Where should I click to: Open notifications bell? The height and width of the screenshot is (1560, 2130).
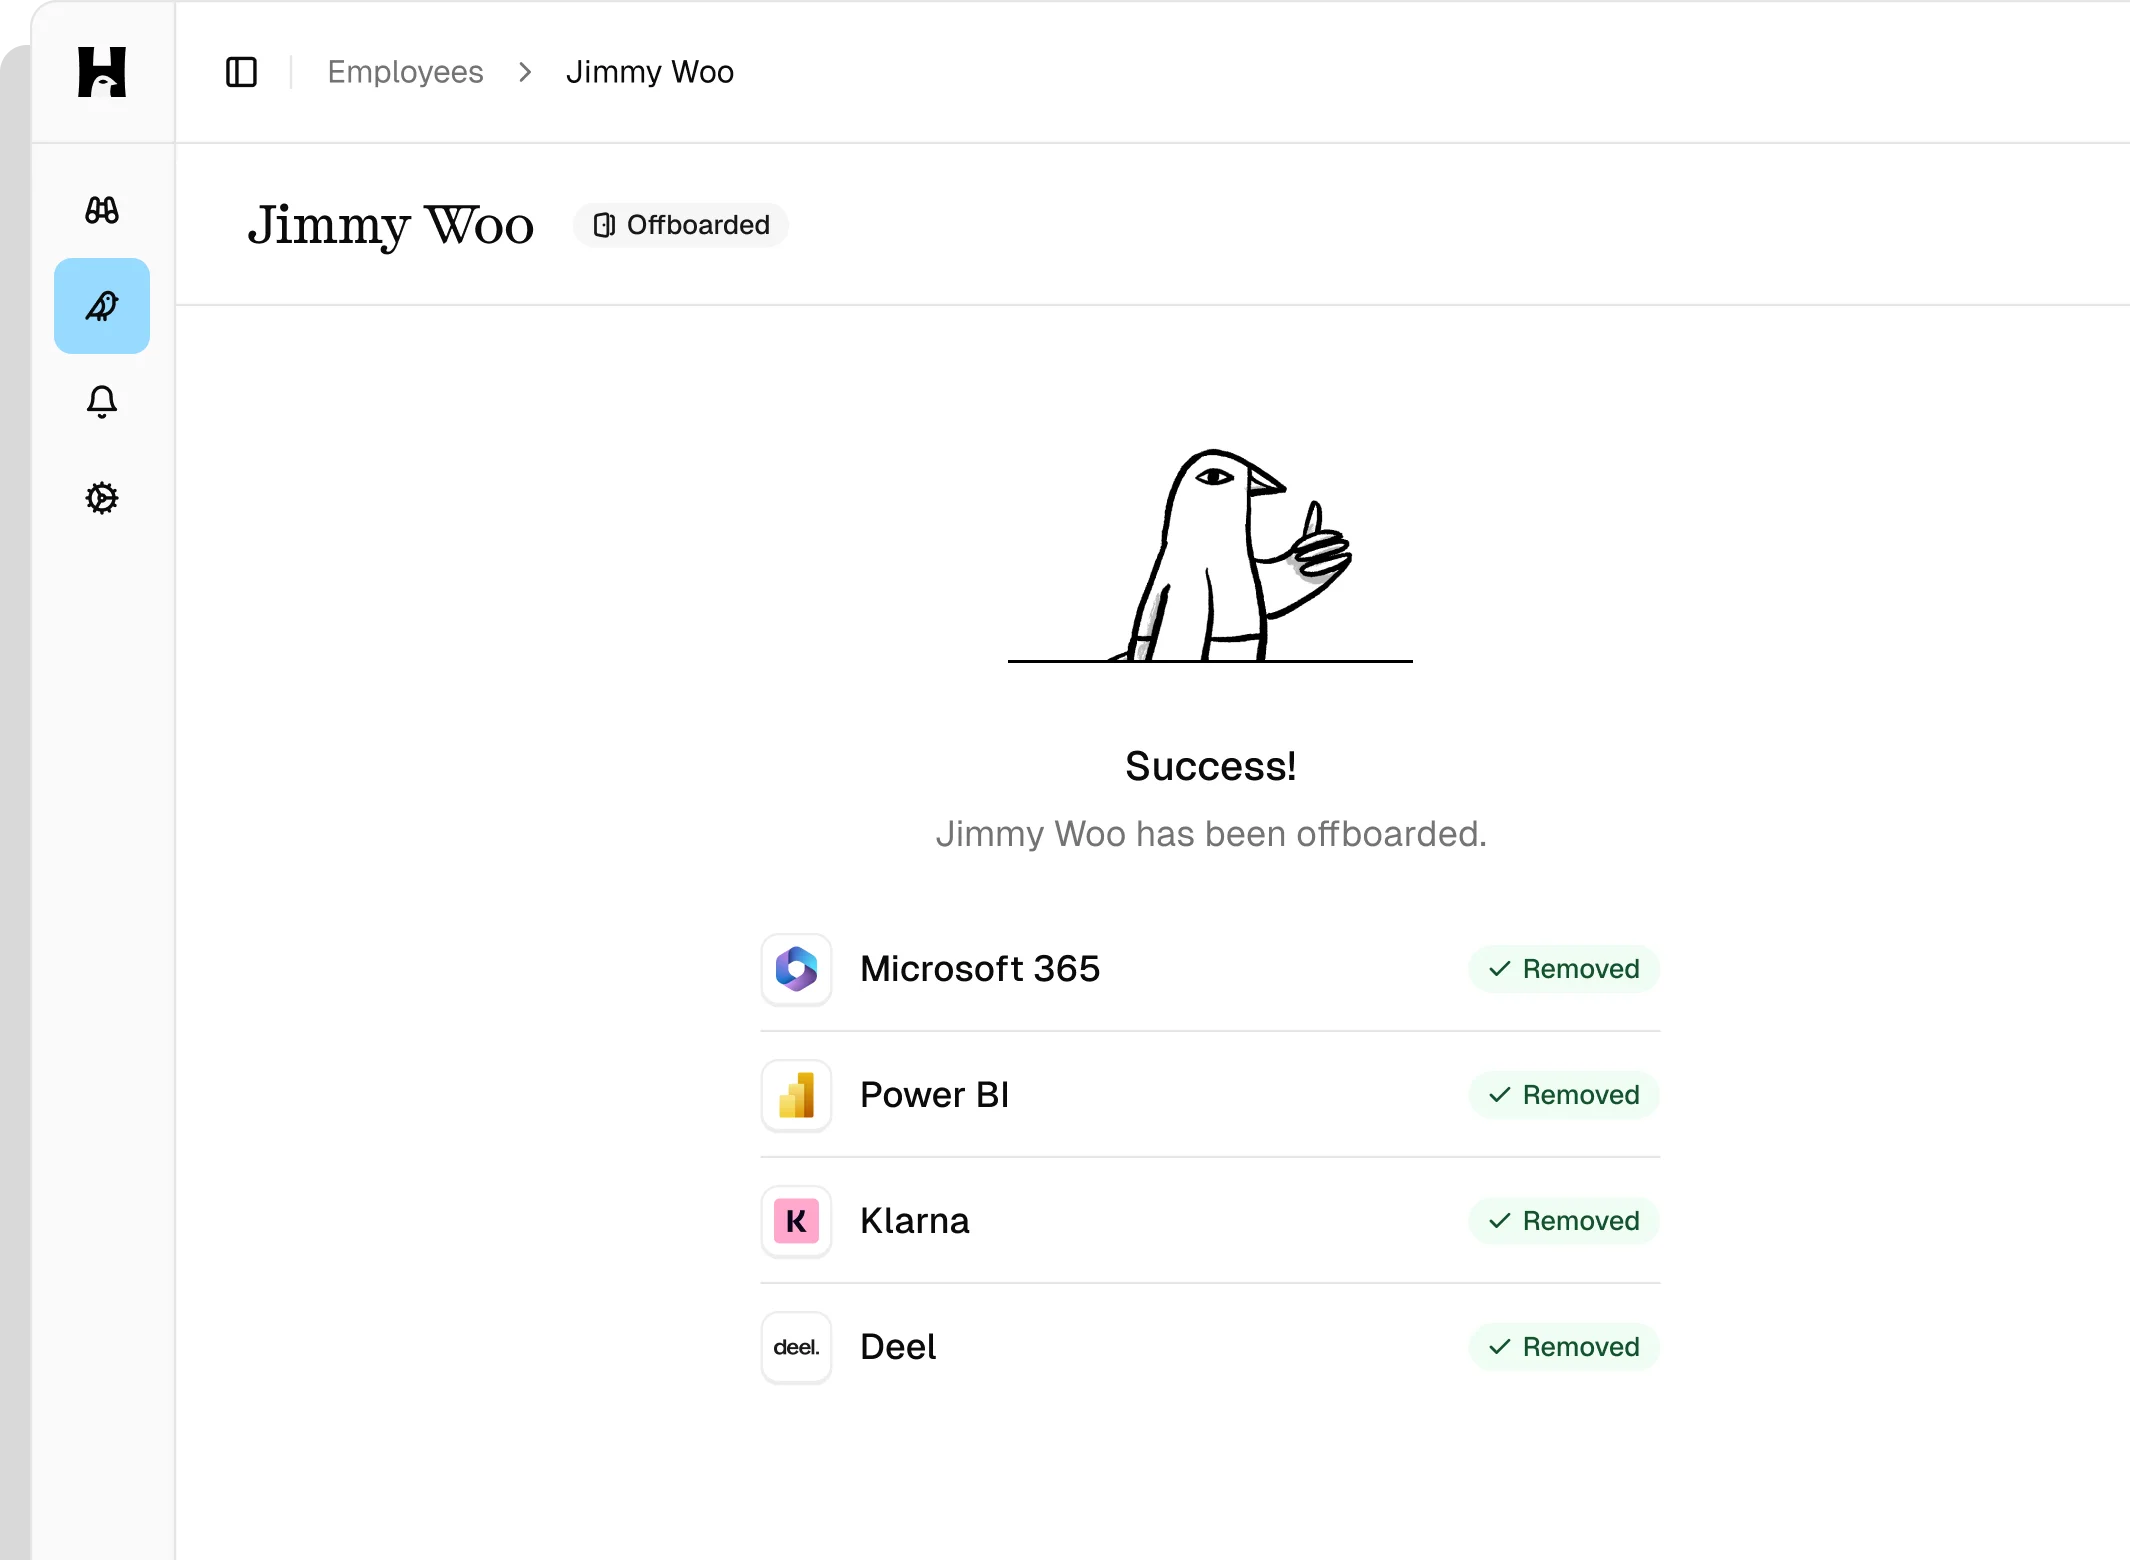[102, 402]
